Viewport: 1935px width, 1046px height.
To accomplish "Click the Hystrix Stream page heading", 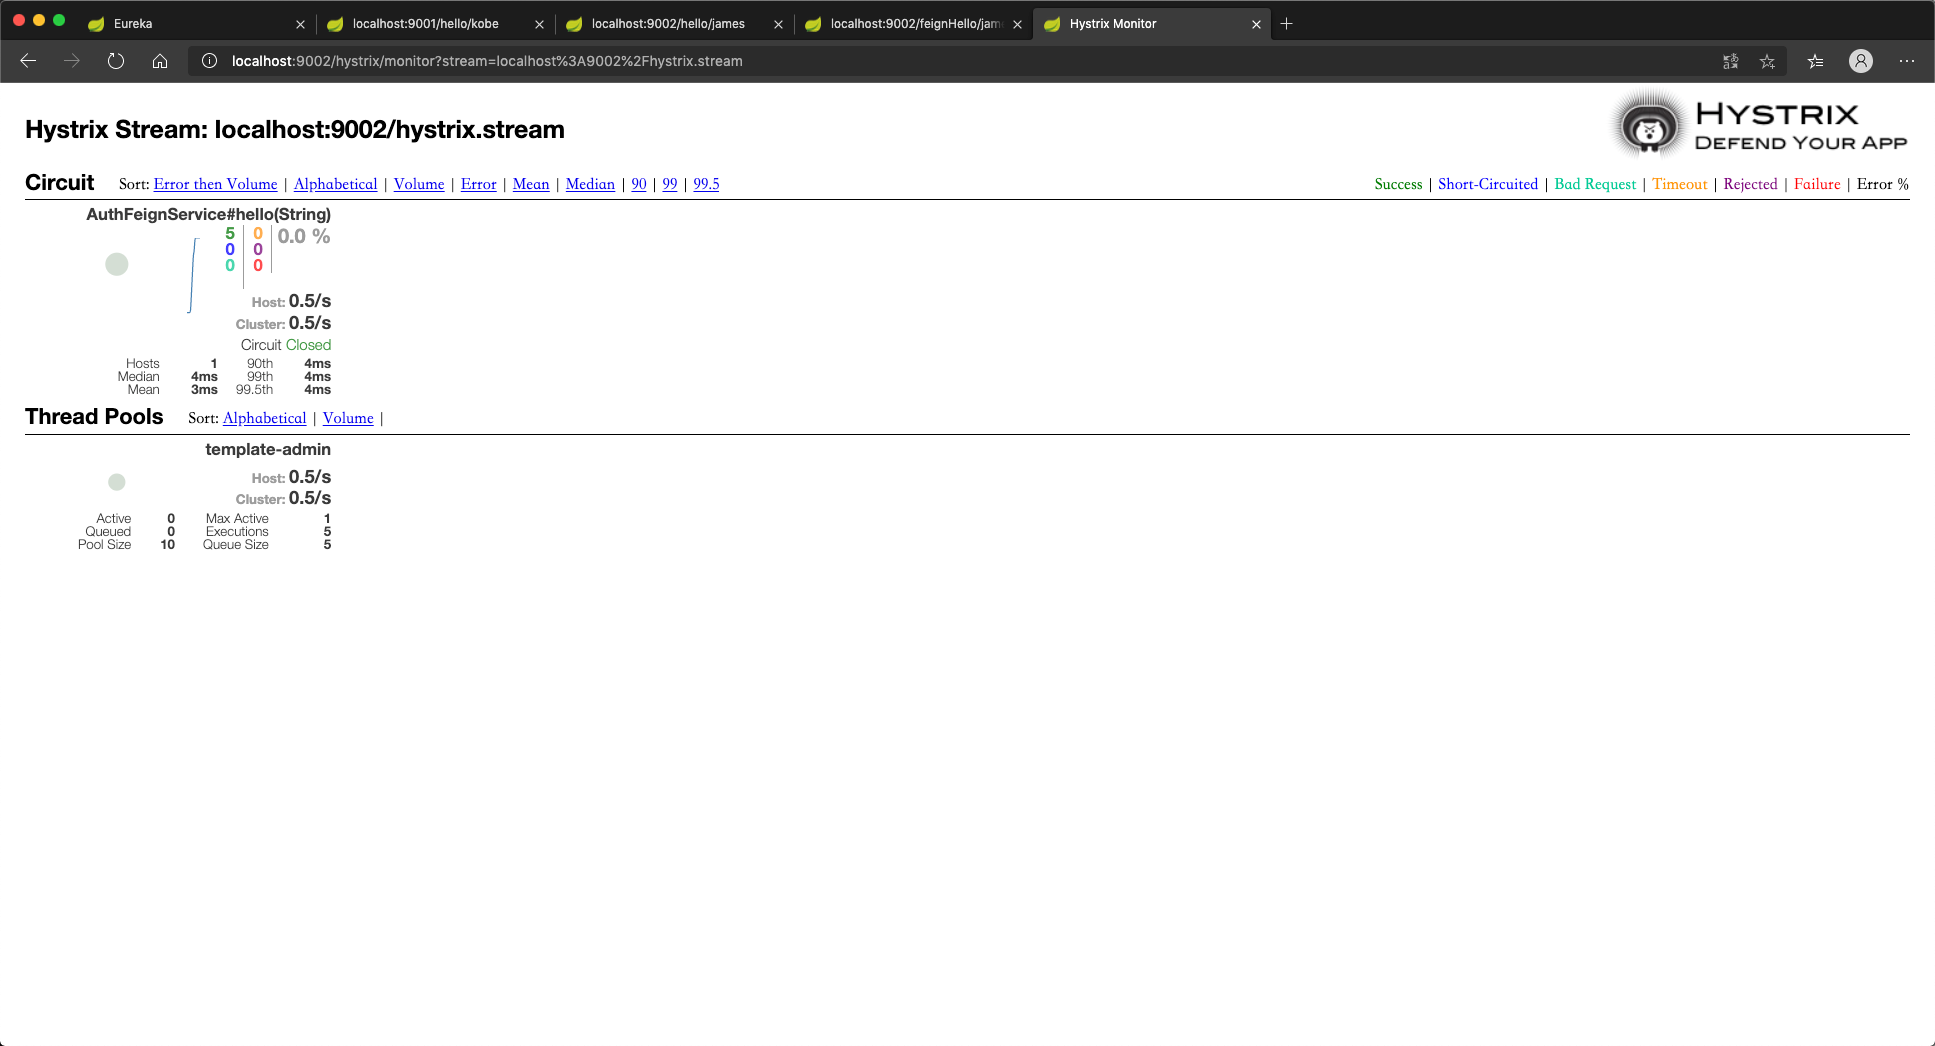I will pyautogui.click(x=295, y=130).
